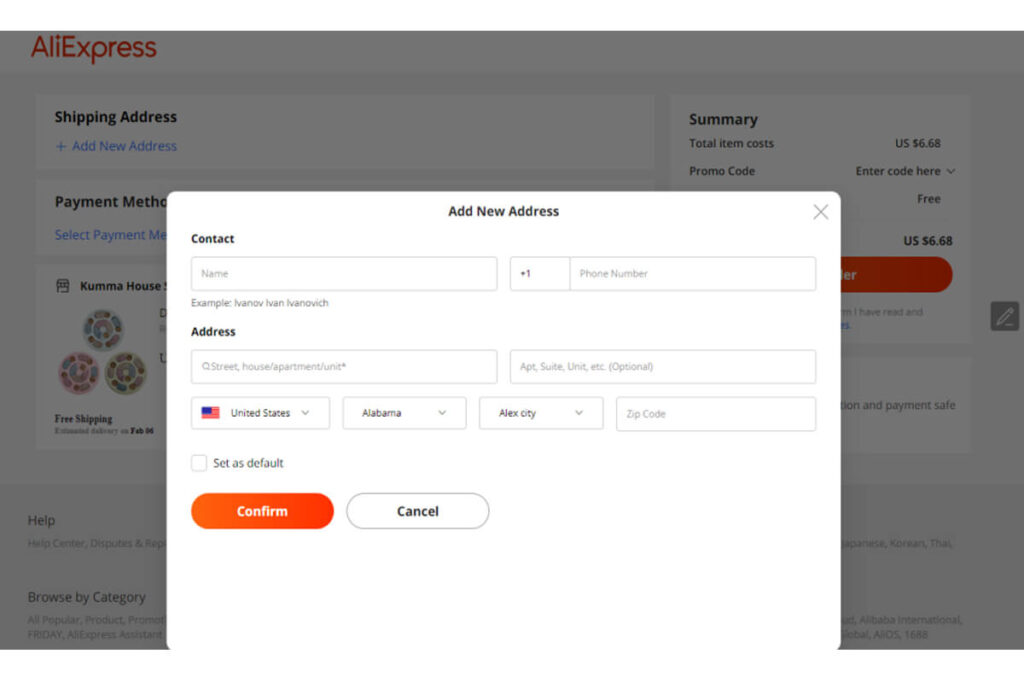Click the US flag in the country selector
The image size is (1024, 683).
pos(211,412)
